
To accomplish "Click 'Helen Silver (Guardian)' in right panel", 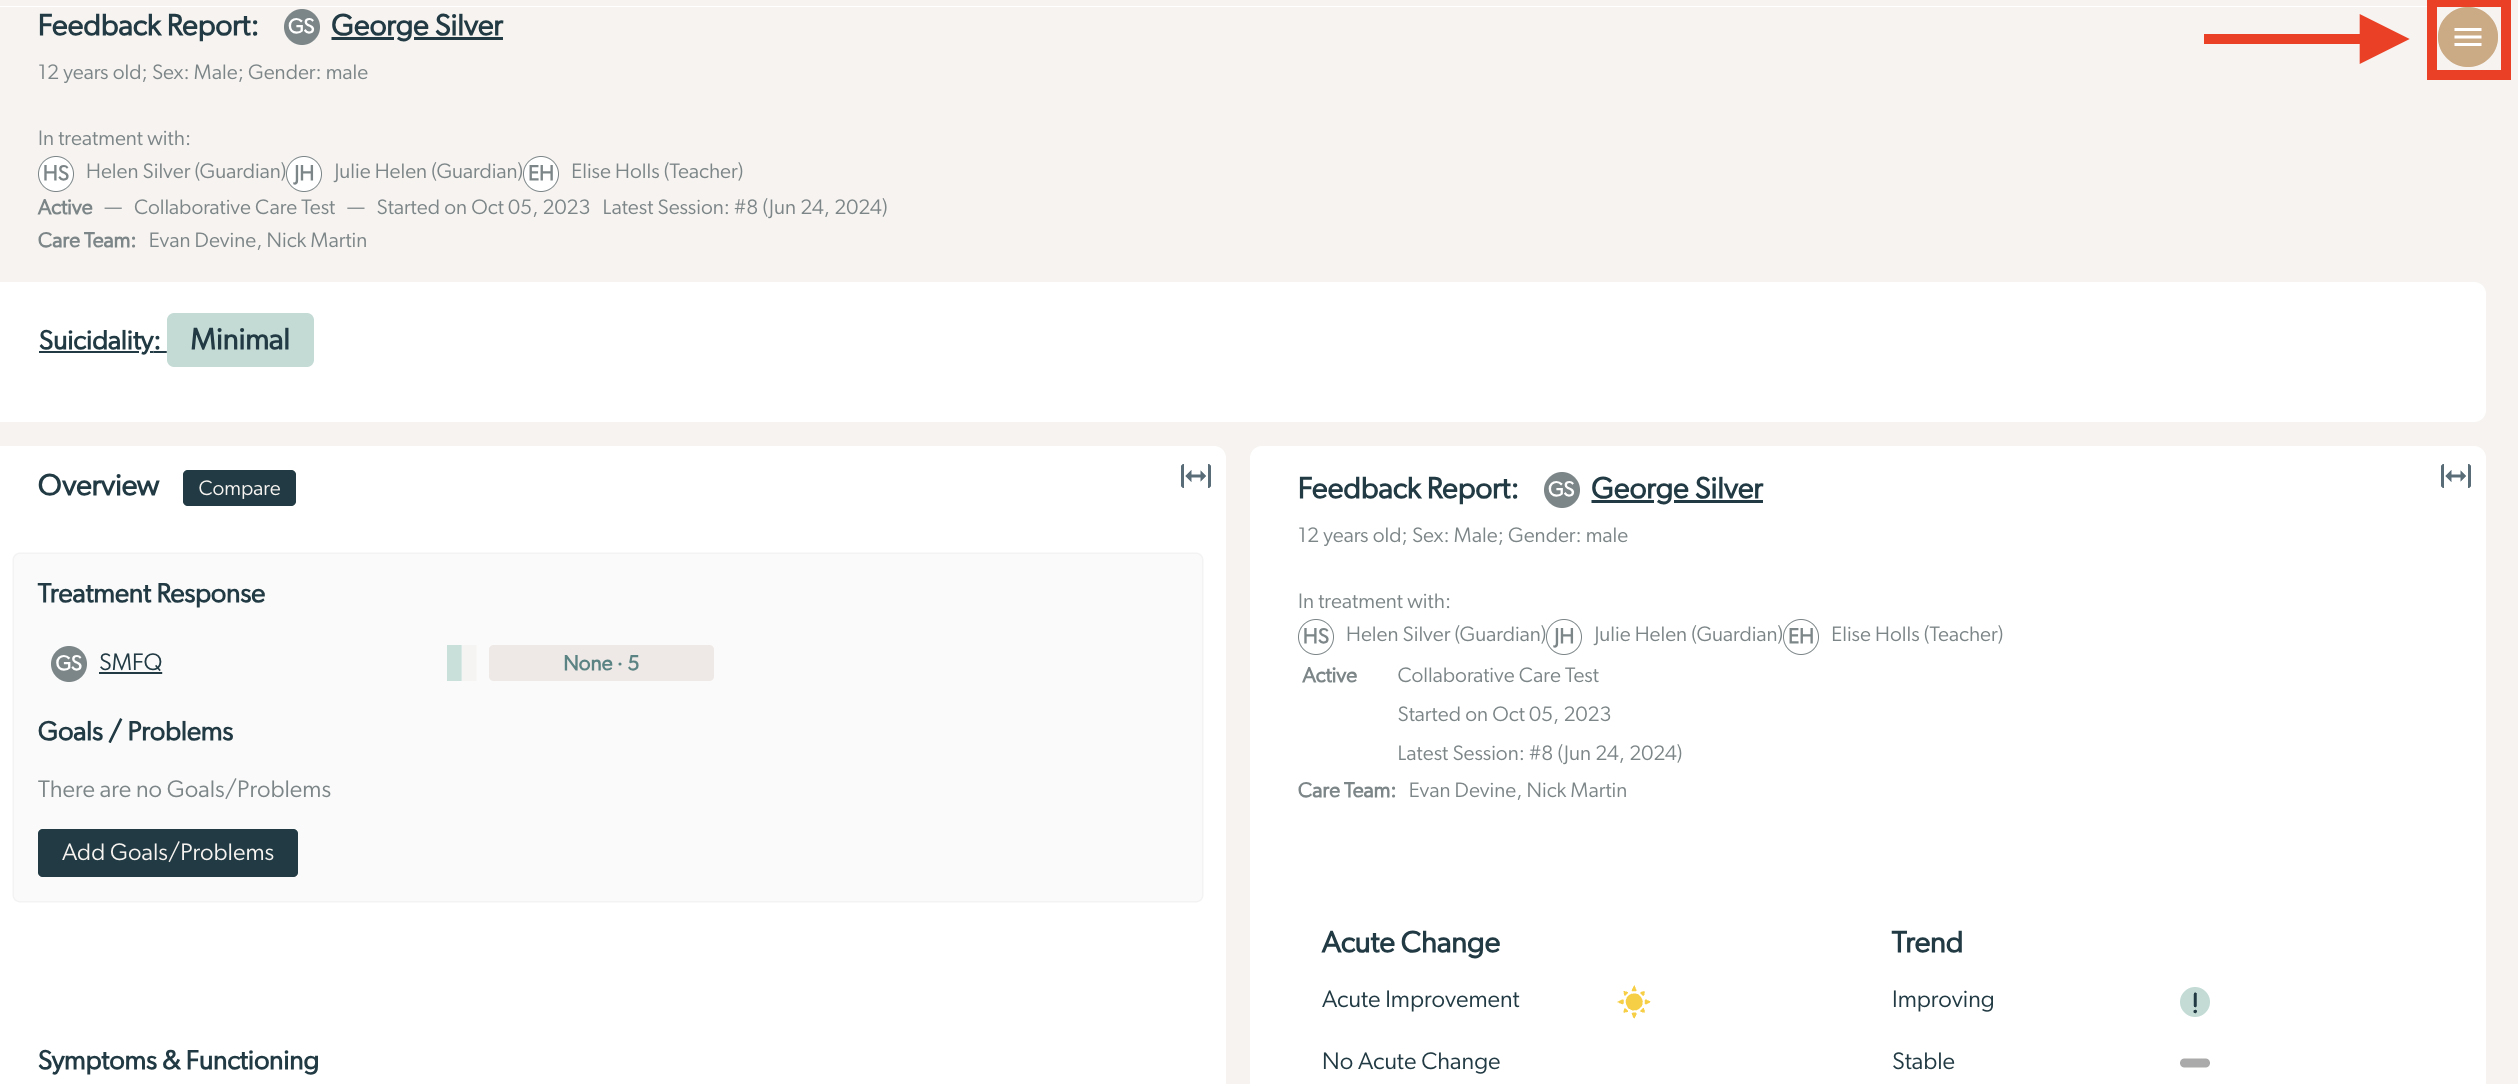I will 1446,635.
